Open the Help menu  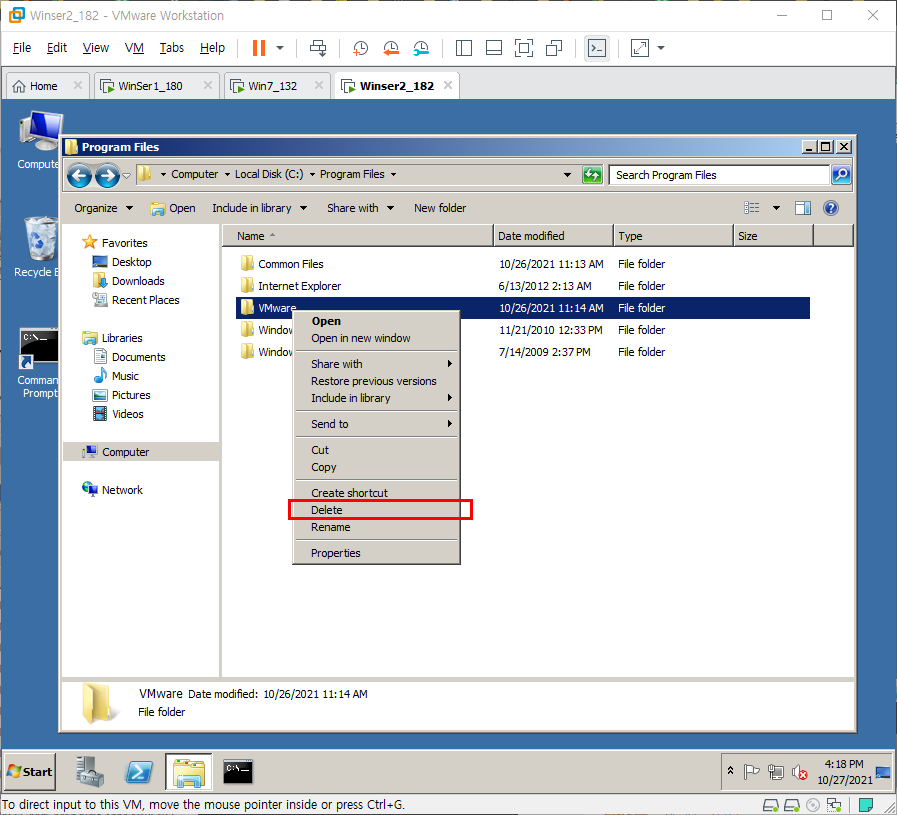212,47
